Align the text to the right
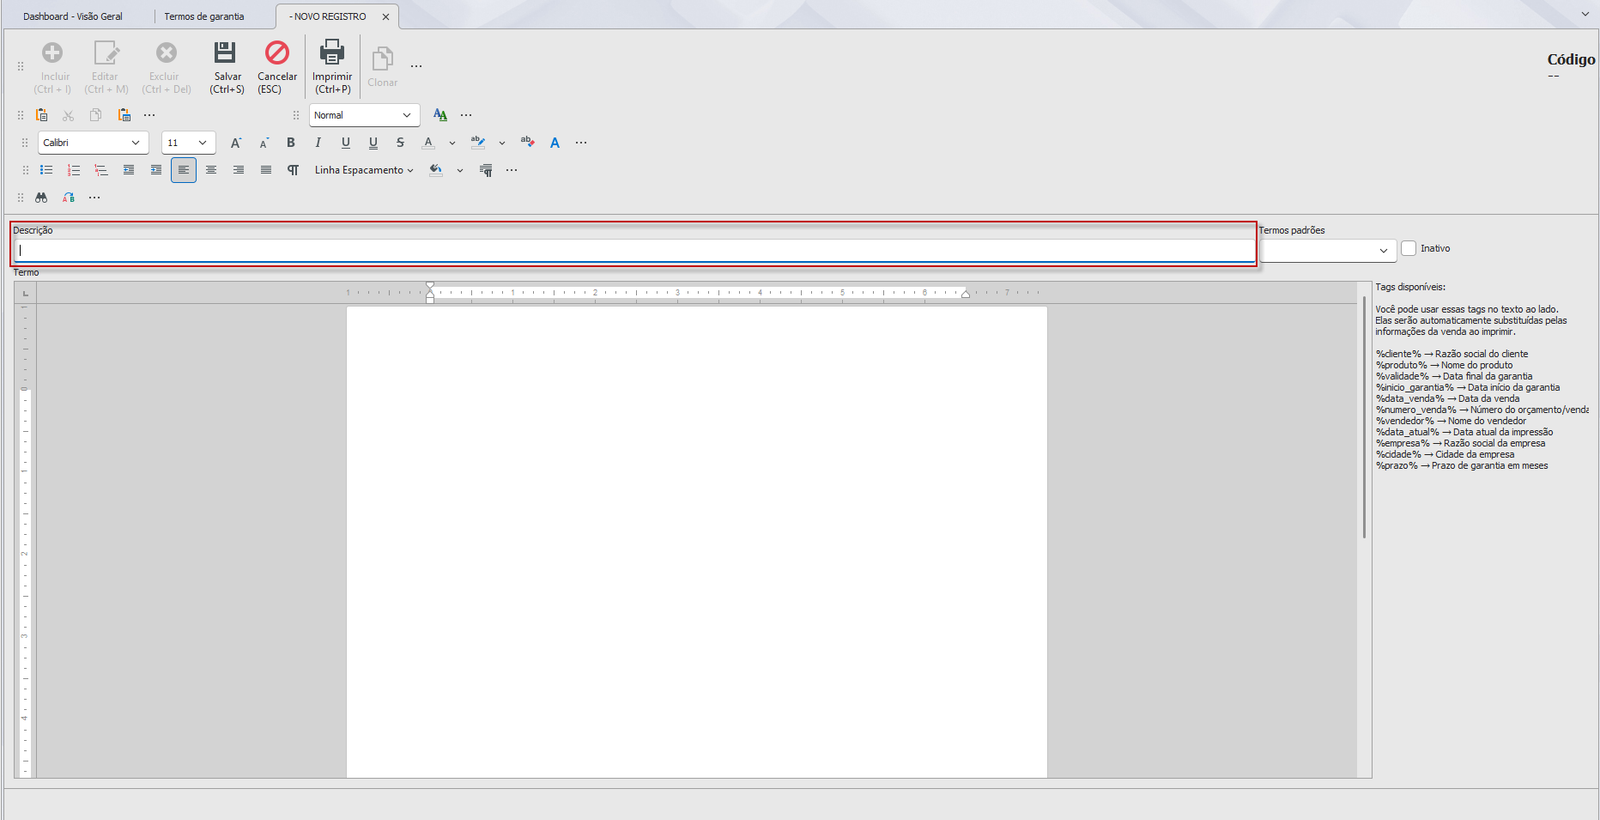 [x=238, y=170]
